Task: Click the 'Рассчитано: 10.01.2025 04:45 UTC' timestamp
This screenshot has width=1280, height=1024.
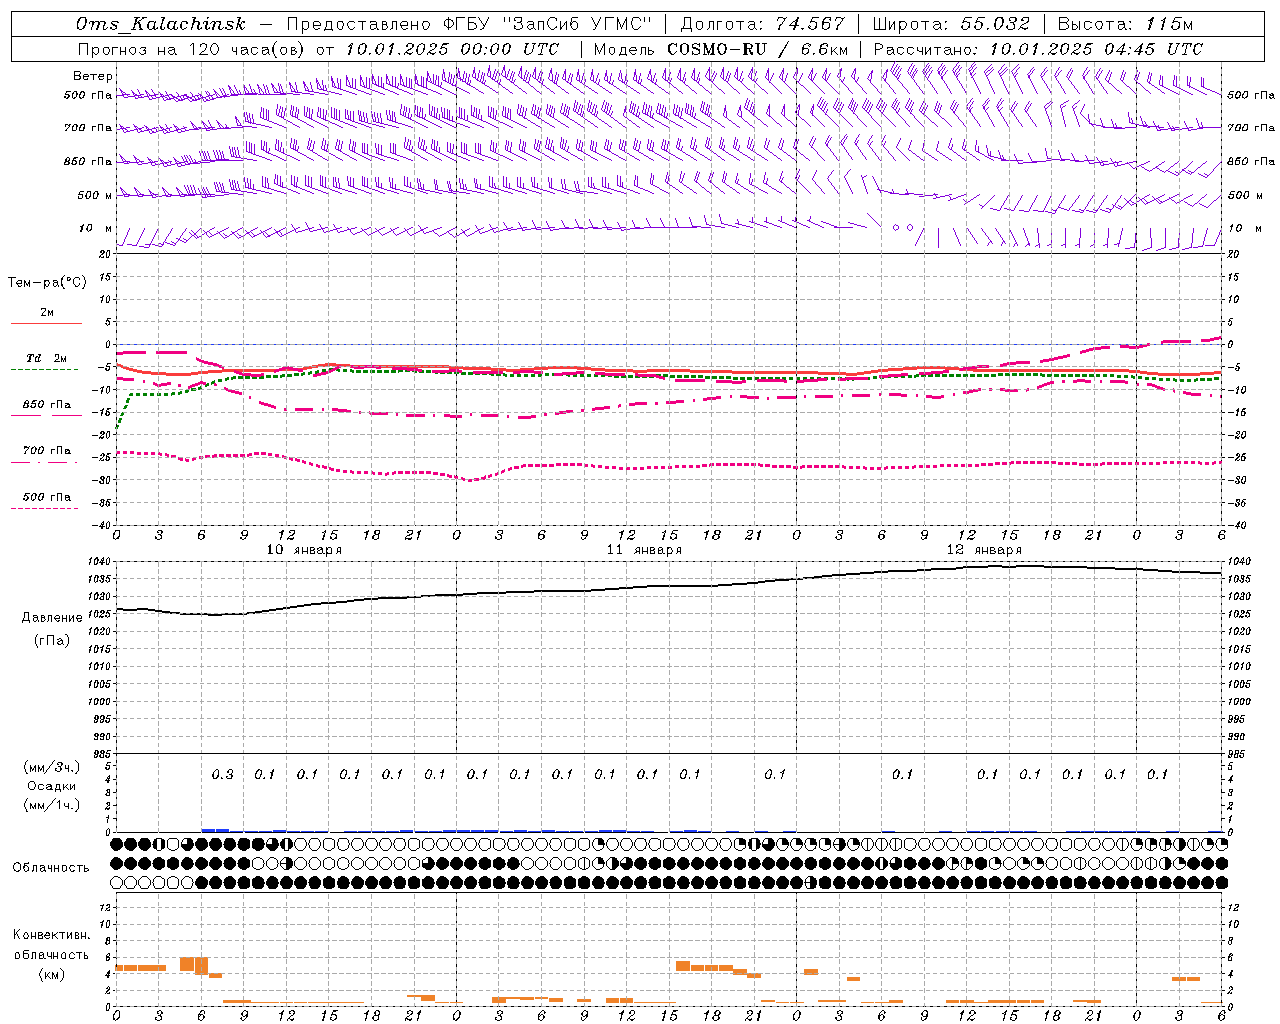Action: [x=1038, y=49]
